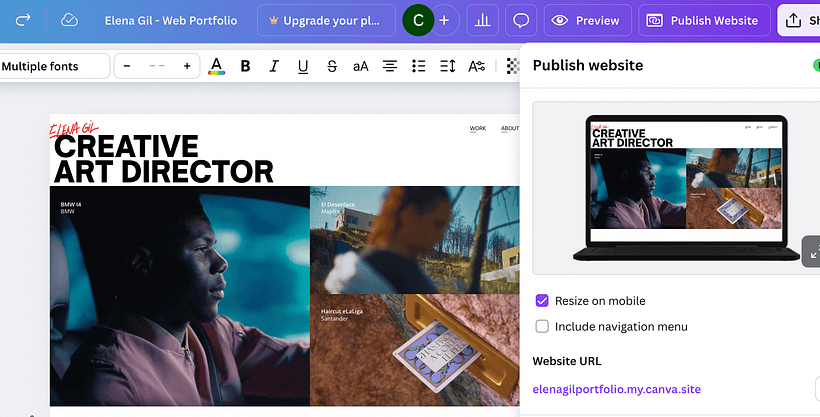Edit the font size value field

[157, 66]
